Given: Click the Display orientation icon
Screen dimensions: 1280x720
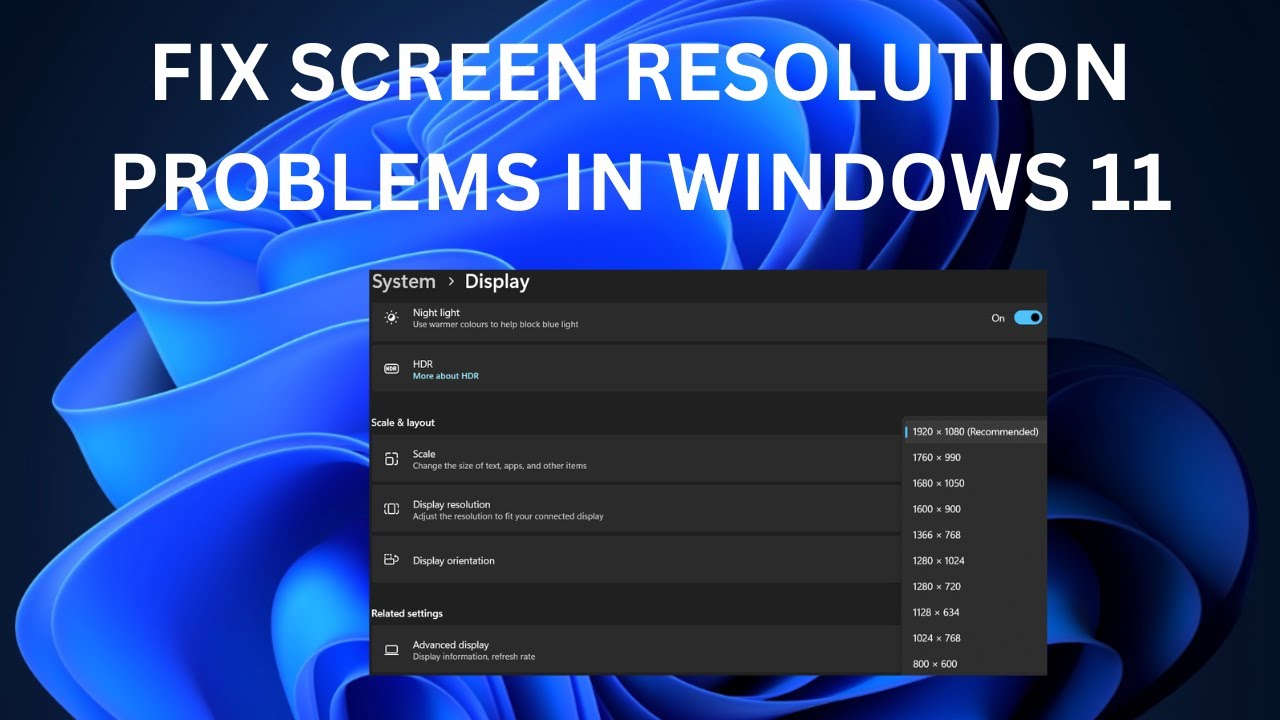Looking at the screenshot, I should coord(391,560).
